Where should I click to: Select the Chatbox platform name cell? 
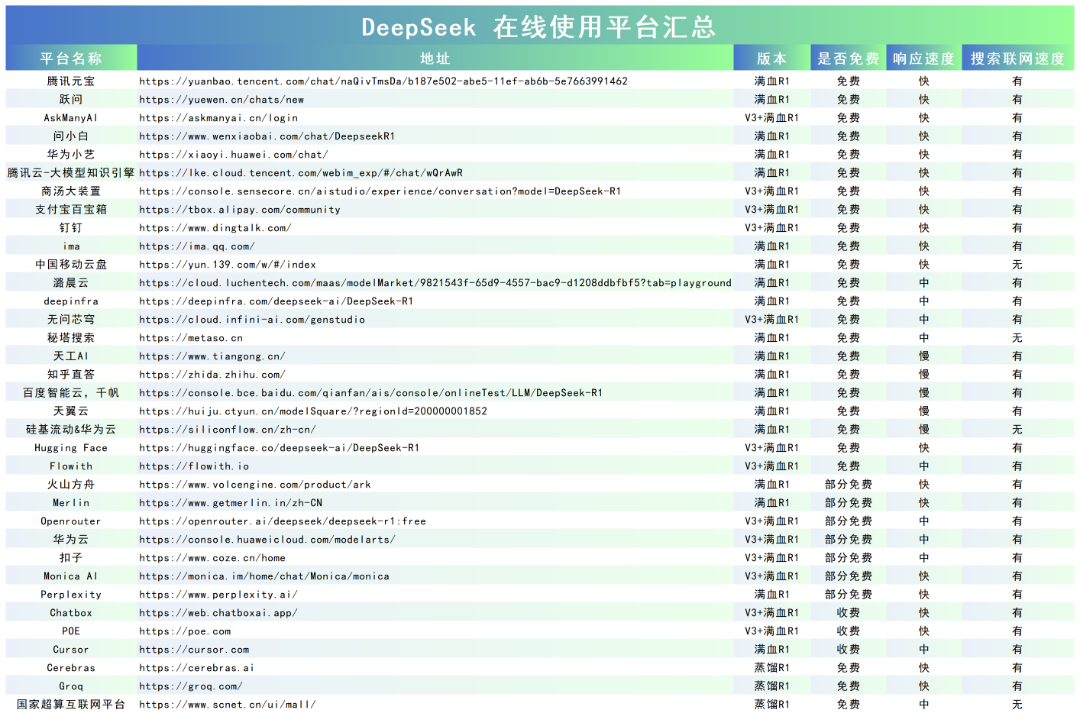(71, 613)
